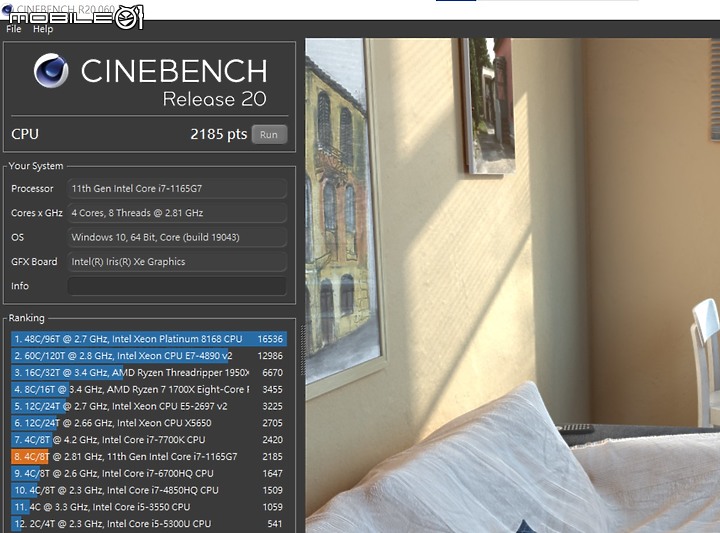Start the CPU test with Run
Image resolution: width=720 pixels, height=533 pixels.
coord(269,135)
